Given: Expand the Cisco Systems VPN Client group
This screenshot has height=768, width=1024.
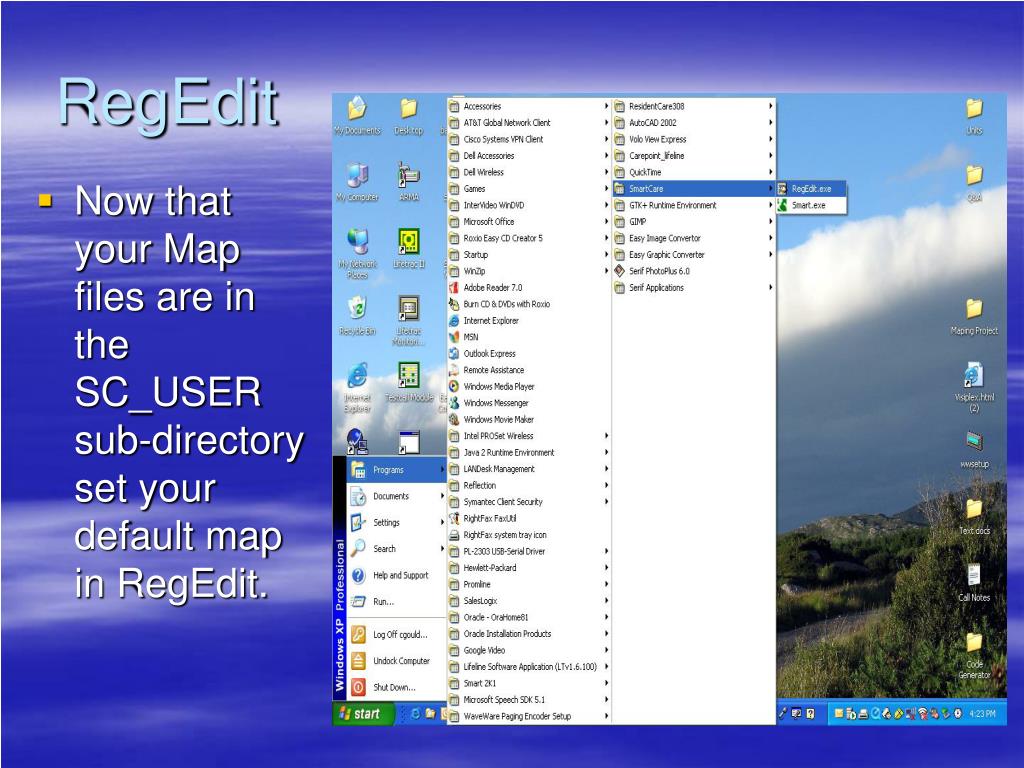Looking at the screenshot, I should (529, 139).
